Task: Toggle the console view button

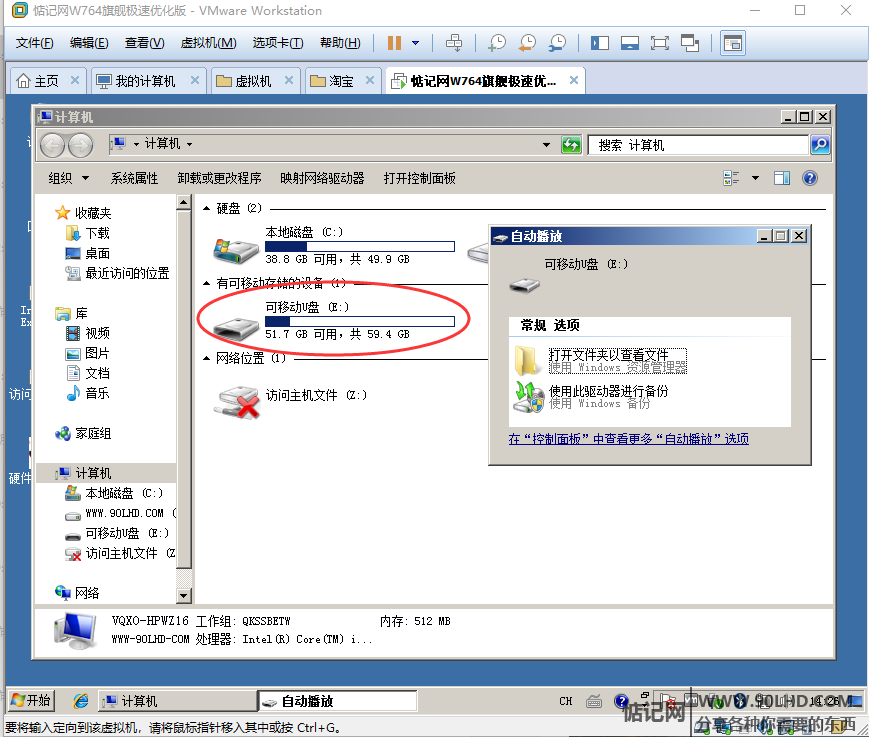Action: click(x=733, y=43)
